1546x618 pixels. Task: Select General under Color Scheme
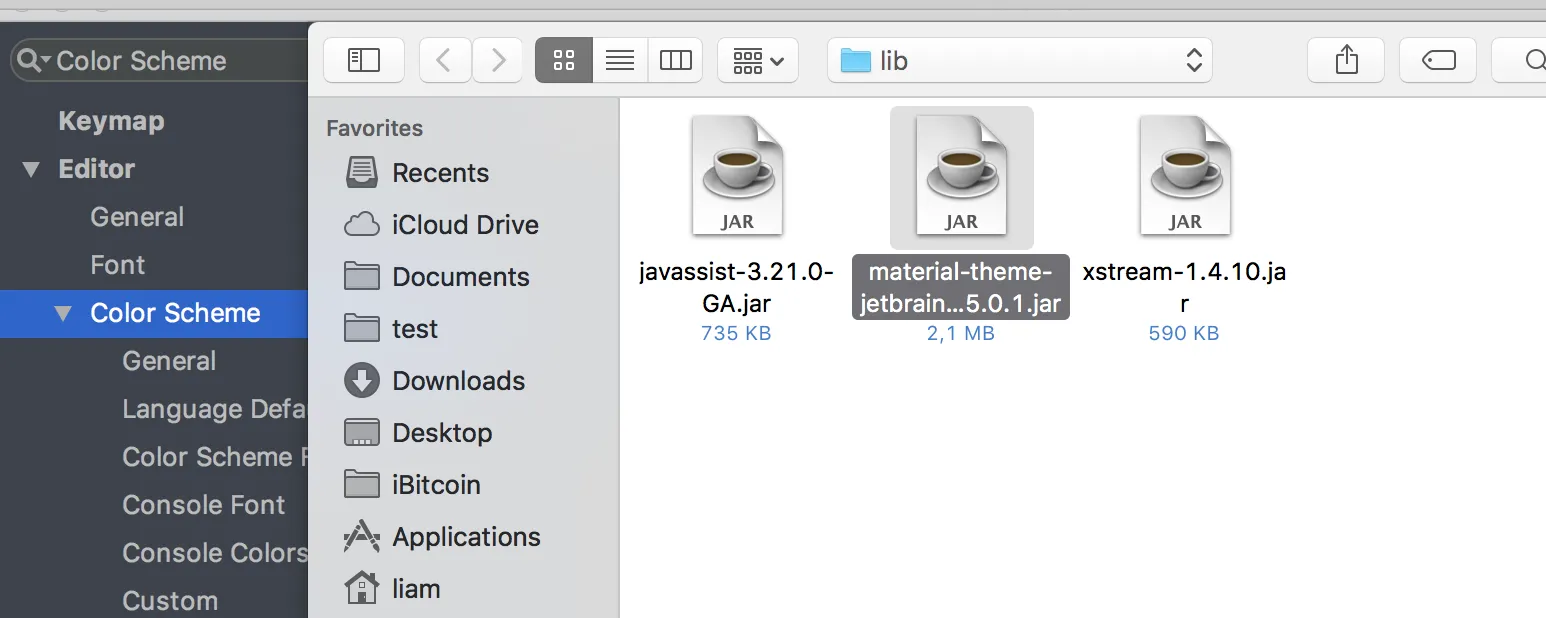click(x=169, y=361)
